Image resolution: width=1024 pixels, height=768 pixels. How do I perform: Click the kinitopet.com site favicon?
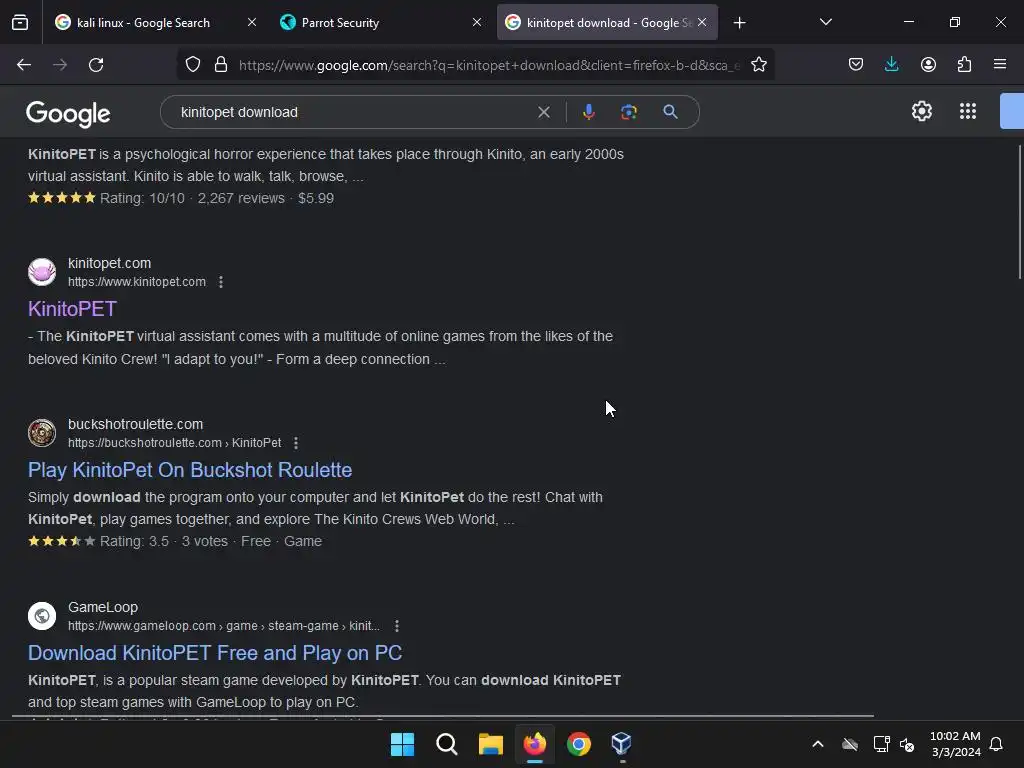click(42, 272)
